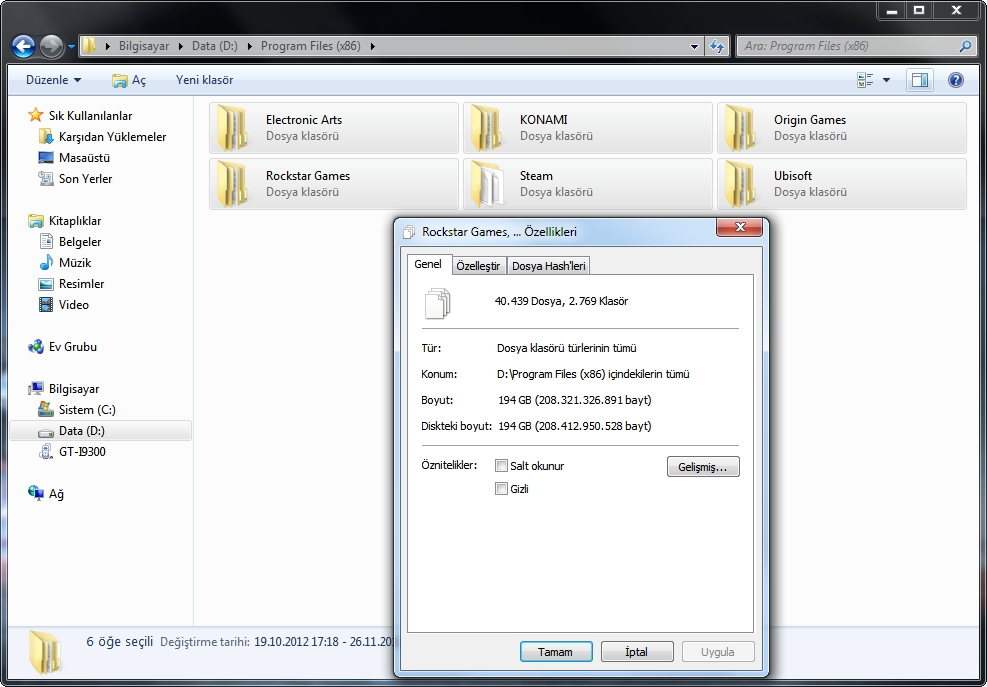This screenshot has height=687, width=987.
Task: Click Ağ network in the sidebar
Action: (57, 494)
